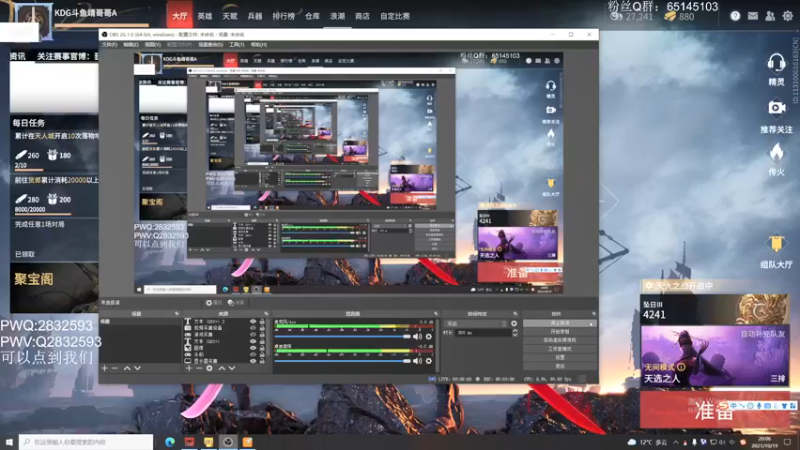Open OBS 工具(T) menu
The width and height of the screenshot is (800, 450).
click(236, 45)
